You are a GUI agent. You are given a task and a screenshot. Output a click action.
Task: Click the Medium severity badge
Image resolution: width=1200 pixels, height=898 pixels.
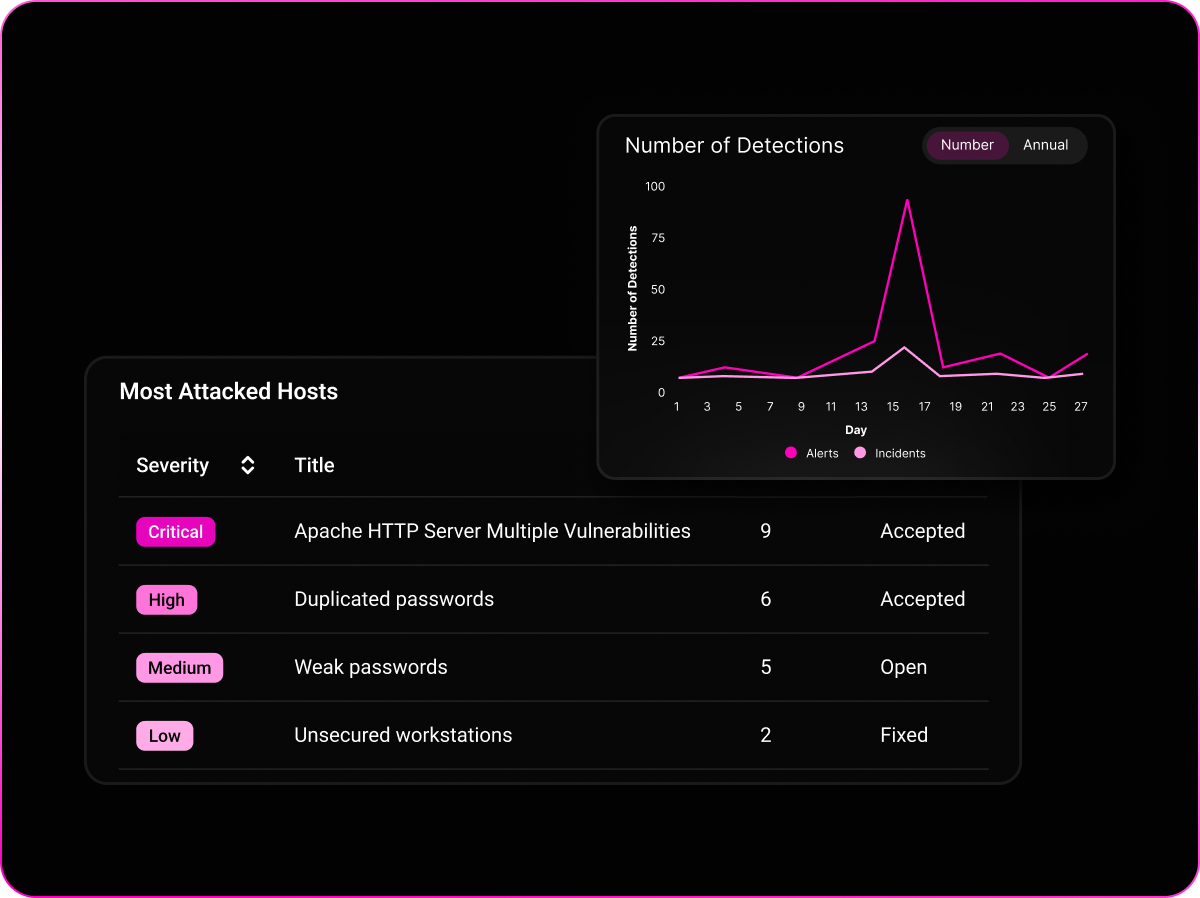pyautogui.click(x=180, y=668)
